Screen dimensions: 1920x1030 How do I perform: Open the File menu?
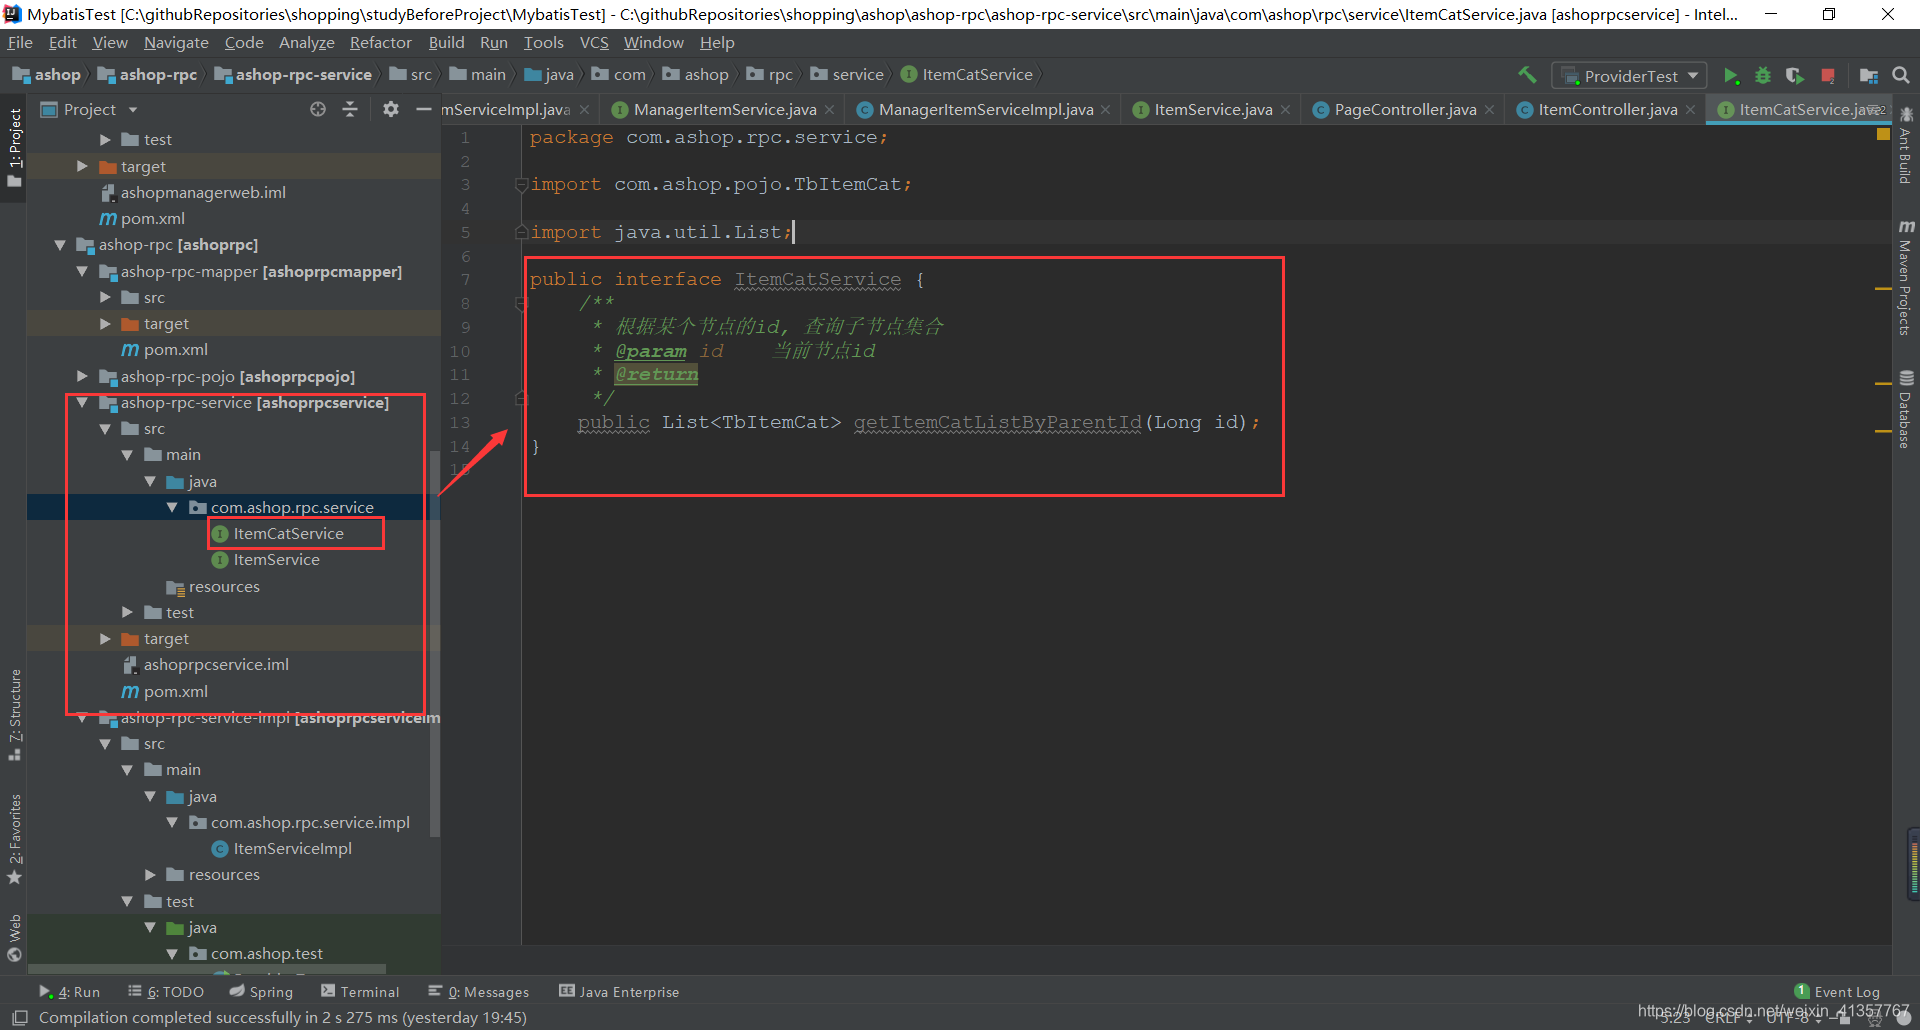(x=20, y=43)
